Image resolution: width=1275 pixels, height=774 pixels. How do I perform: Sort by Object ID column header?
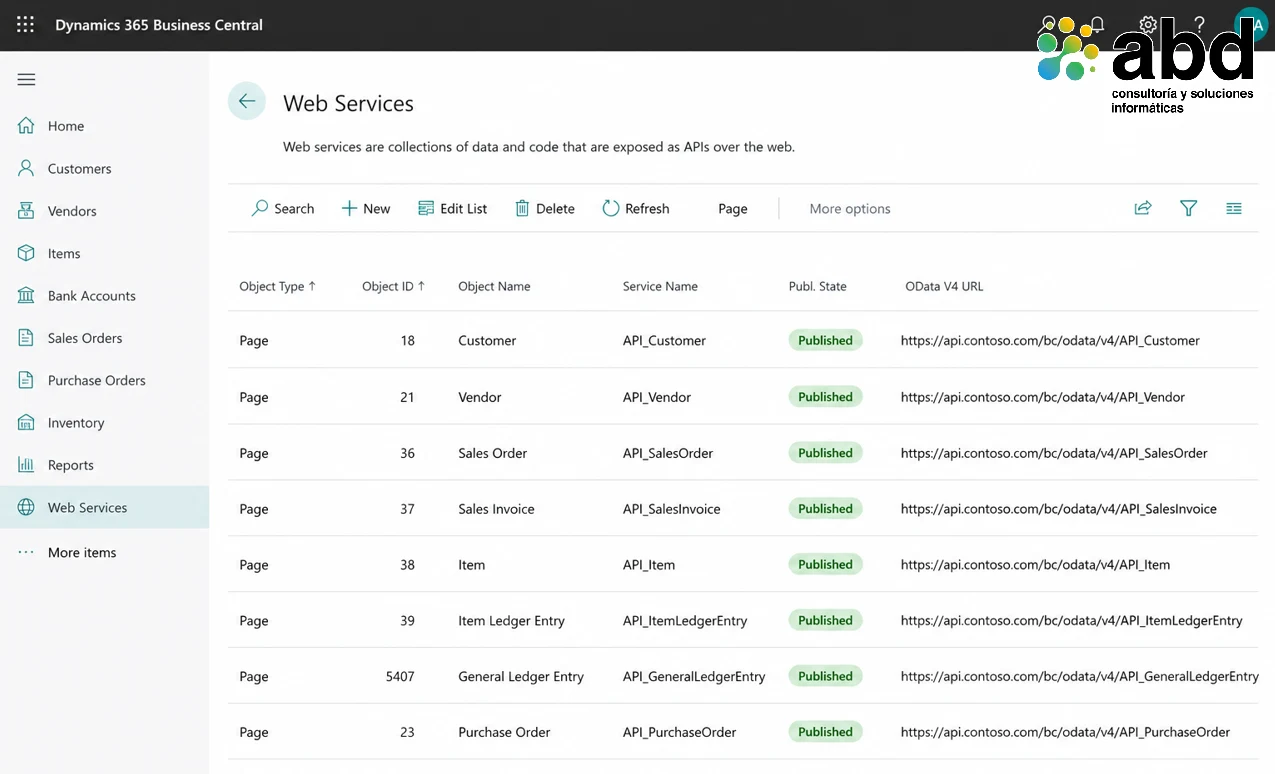tap(393, 286)
